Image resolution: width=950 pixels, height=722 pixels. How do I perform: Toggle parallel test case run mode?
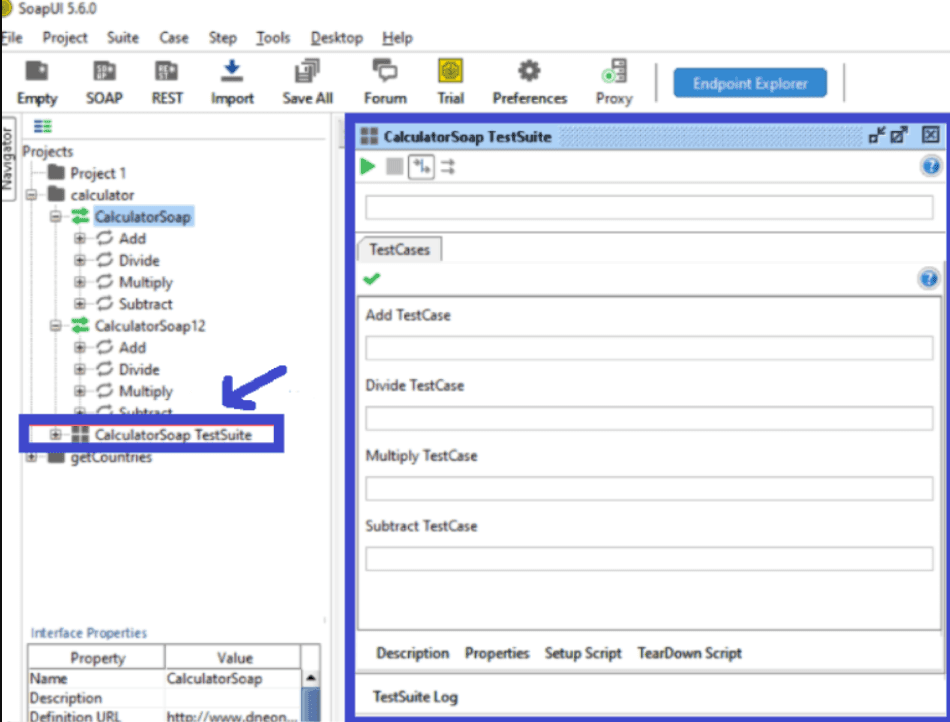pos(448,167)
